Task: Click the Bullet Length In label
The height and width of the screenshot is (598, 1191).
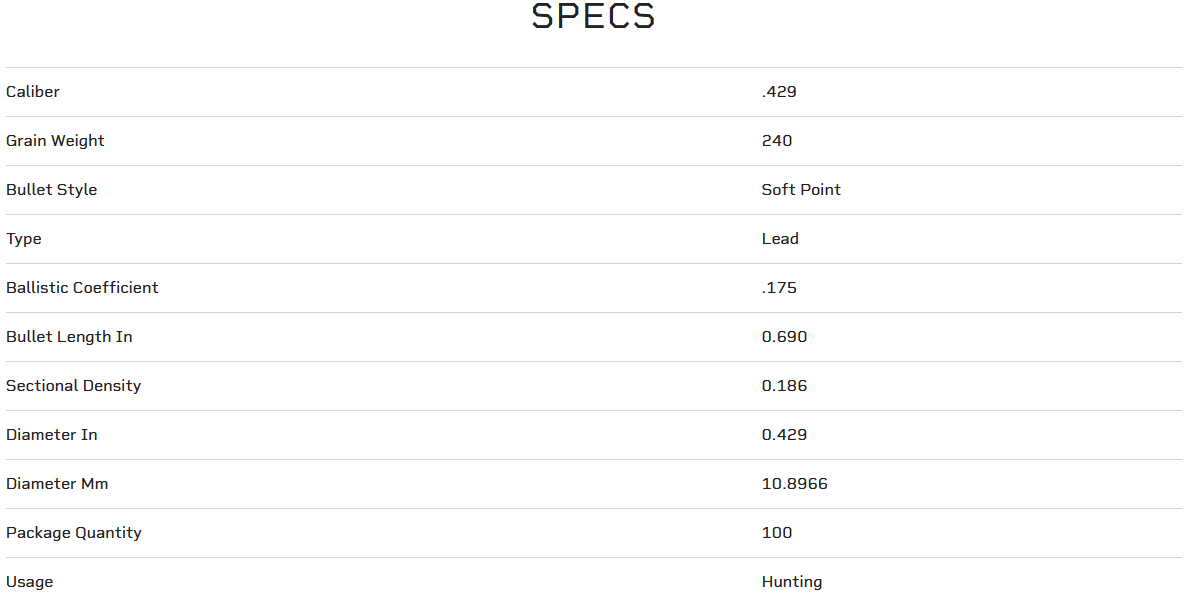Action: (69, 337)
